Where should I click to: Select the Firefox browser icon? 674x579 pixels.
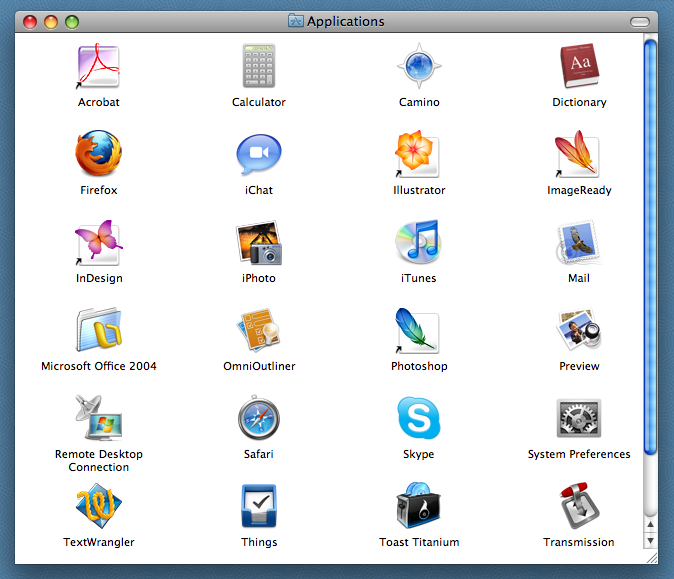(98, 155)
